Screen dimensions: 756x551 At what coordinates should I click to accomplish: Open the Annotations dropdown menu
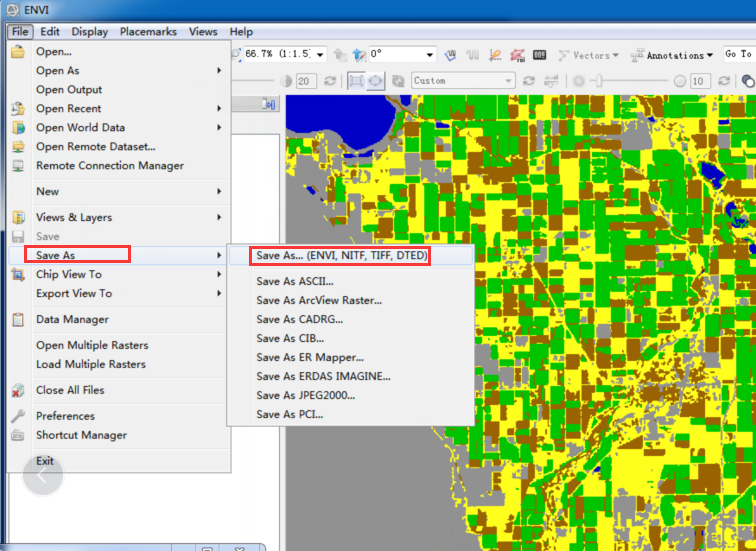point(672,55)
